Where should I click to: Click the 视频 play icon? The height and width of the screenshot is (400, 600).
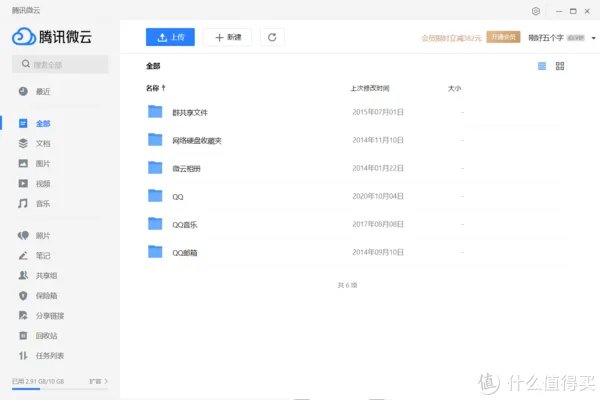click(23, 183)
